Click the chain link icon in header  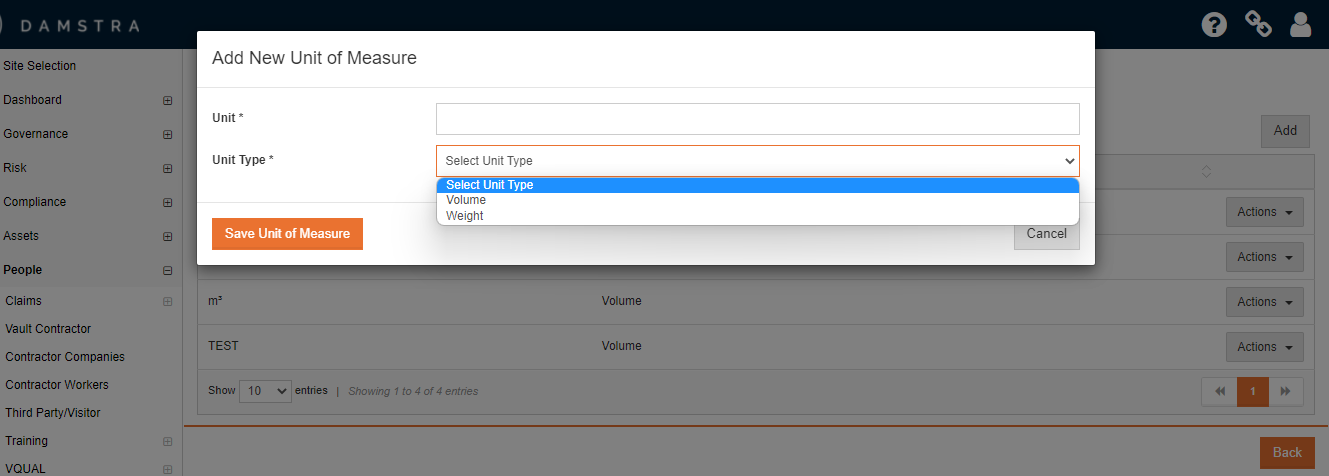click(x=1258, y=24)
